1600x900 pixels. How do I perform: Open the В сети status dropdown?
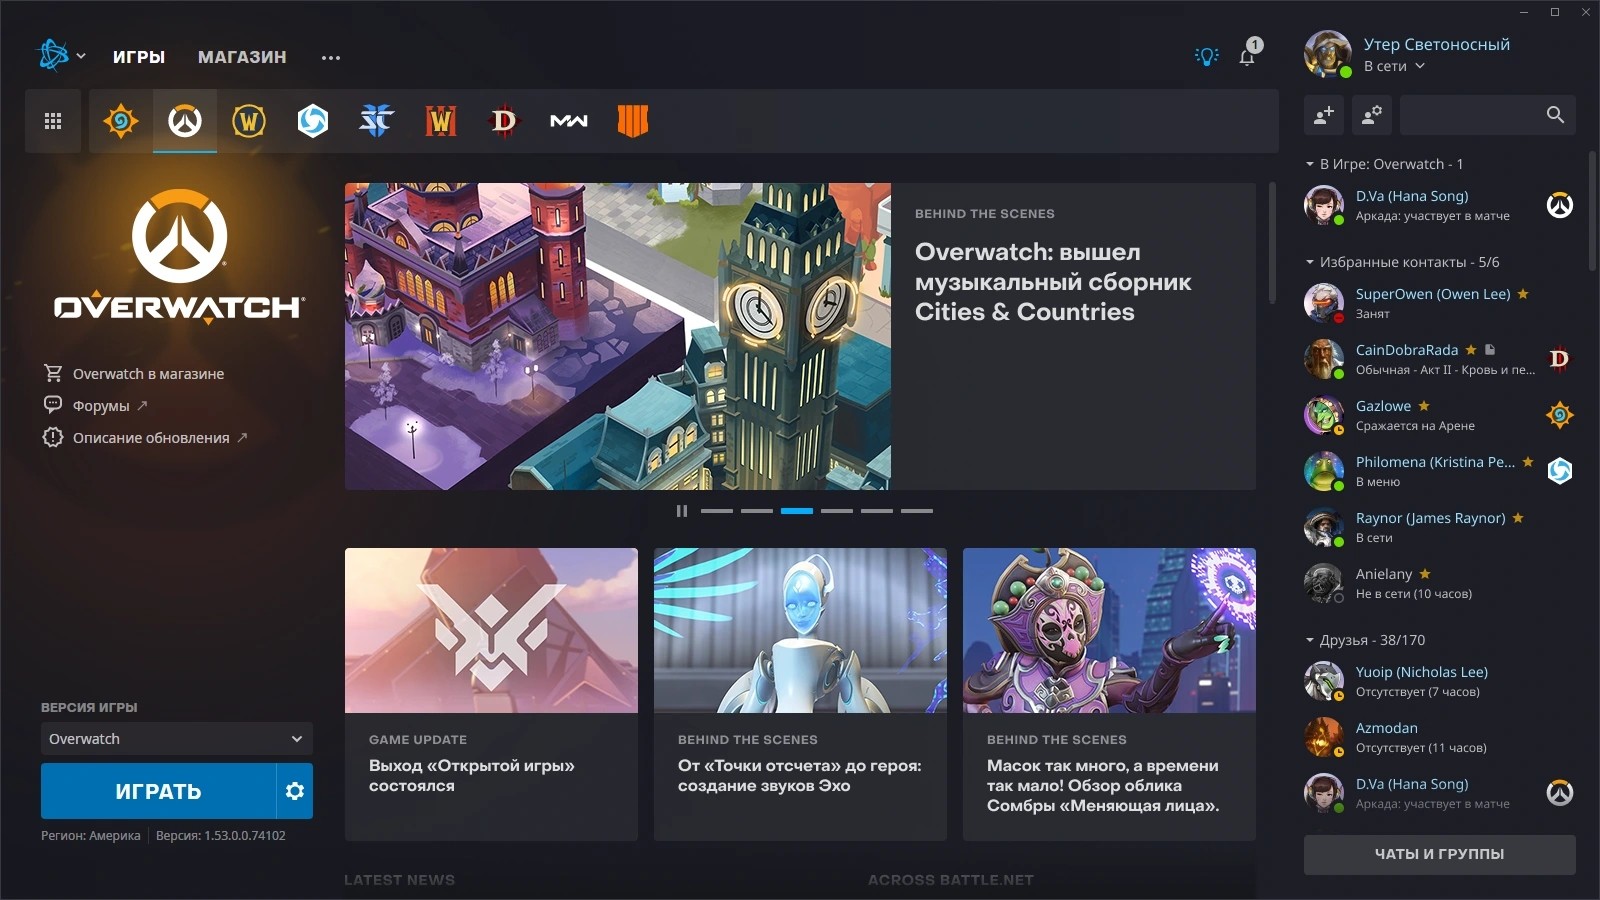pos(1394,66)
